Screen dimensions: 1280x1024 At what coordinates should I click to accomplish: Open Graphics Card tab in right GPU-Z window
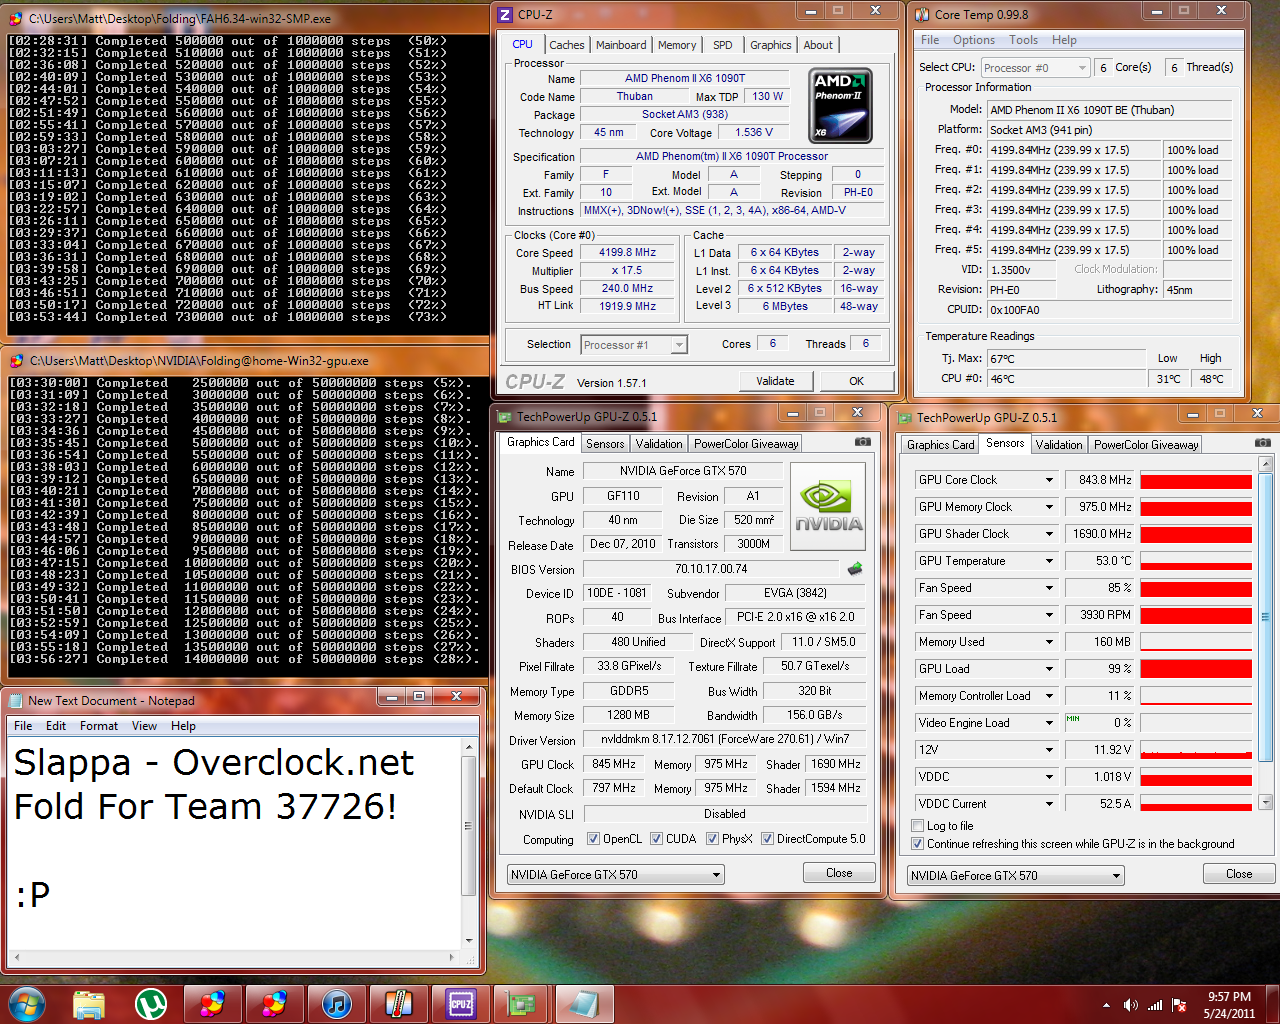click(x=941, y=445)
